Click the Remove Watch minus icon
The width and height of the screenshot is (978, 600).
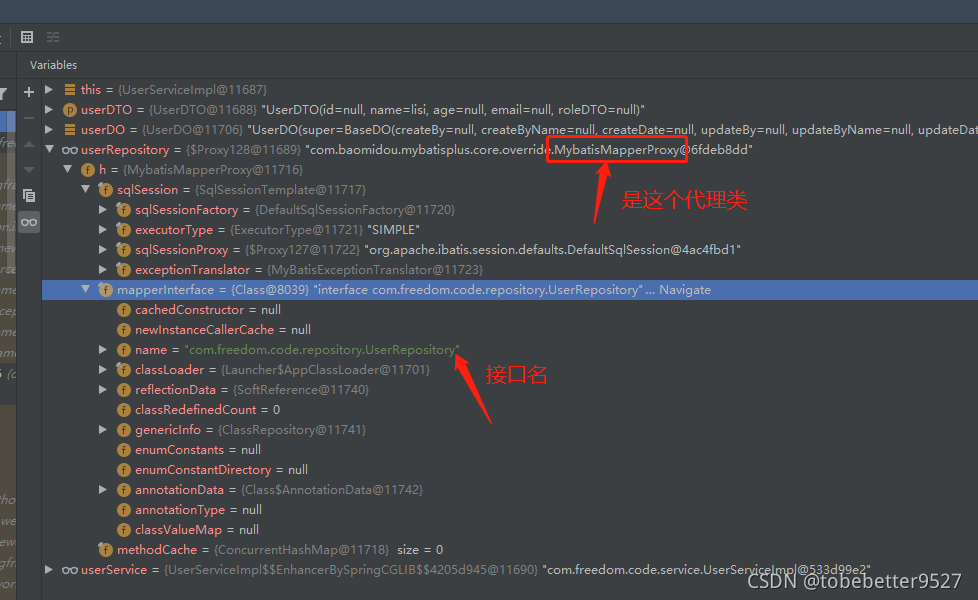tap(29, 118)
